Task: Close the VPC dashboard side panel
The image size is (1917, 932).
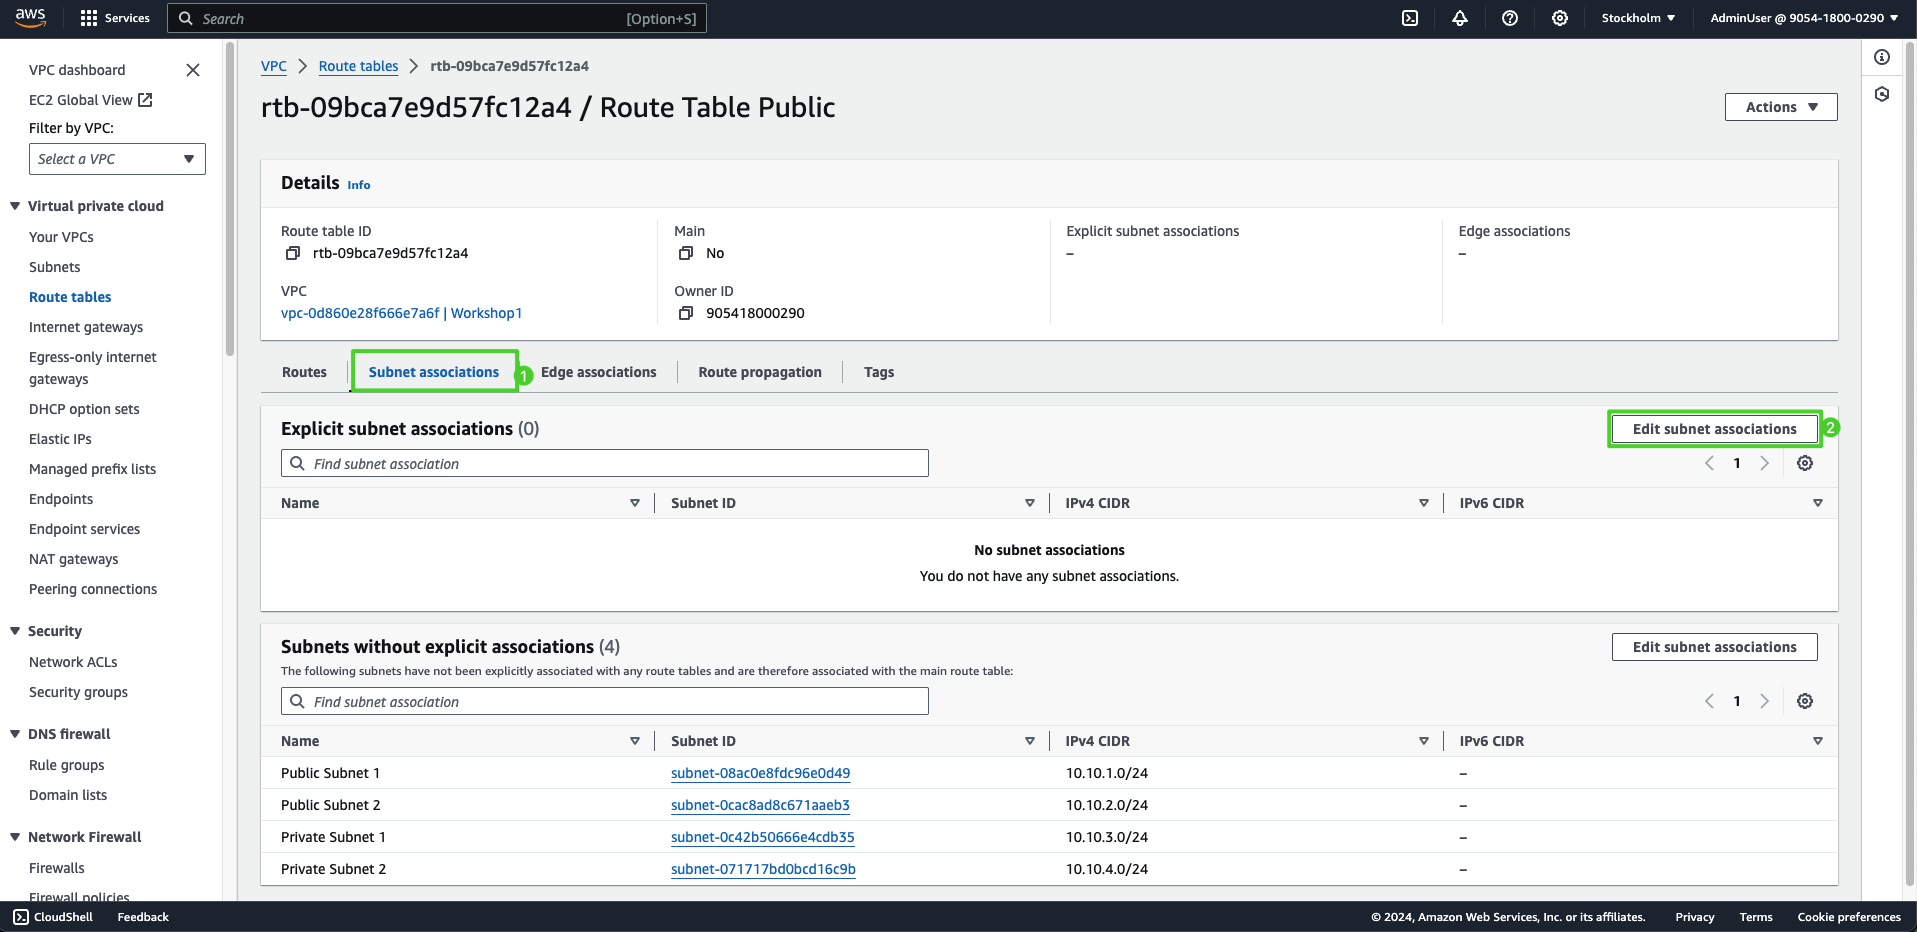Action: [x=193, y=70]
